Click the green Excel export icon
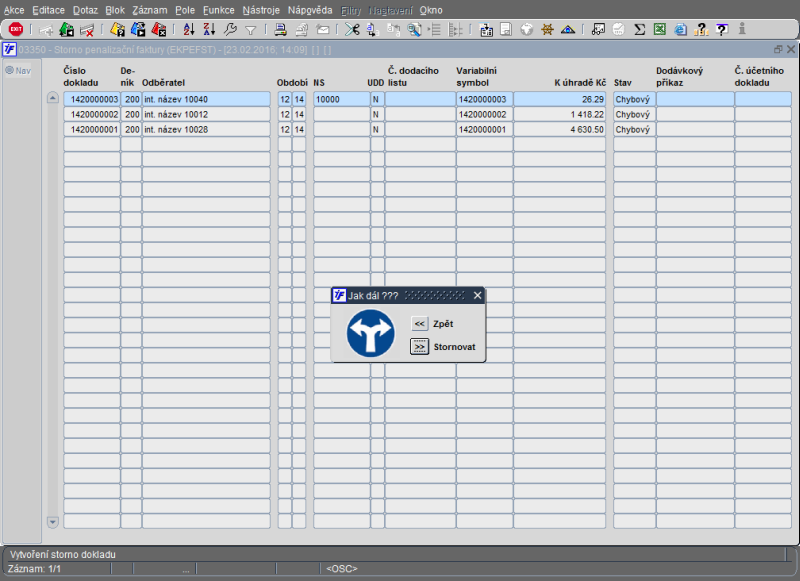 [660, 29]
